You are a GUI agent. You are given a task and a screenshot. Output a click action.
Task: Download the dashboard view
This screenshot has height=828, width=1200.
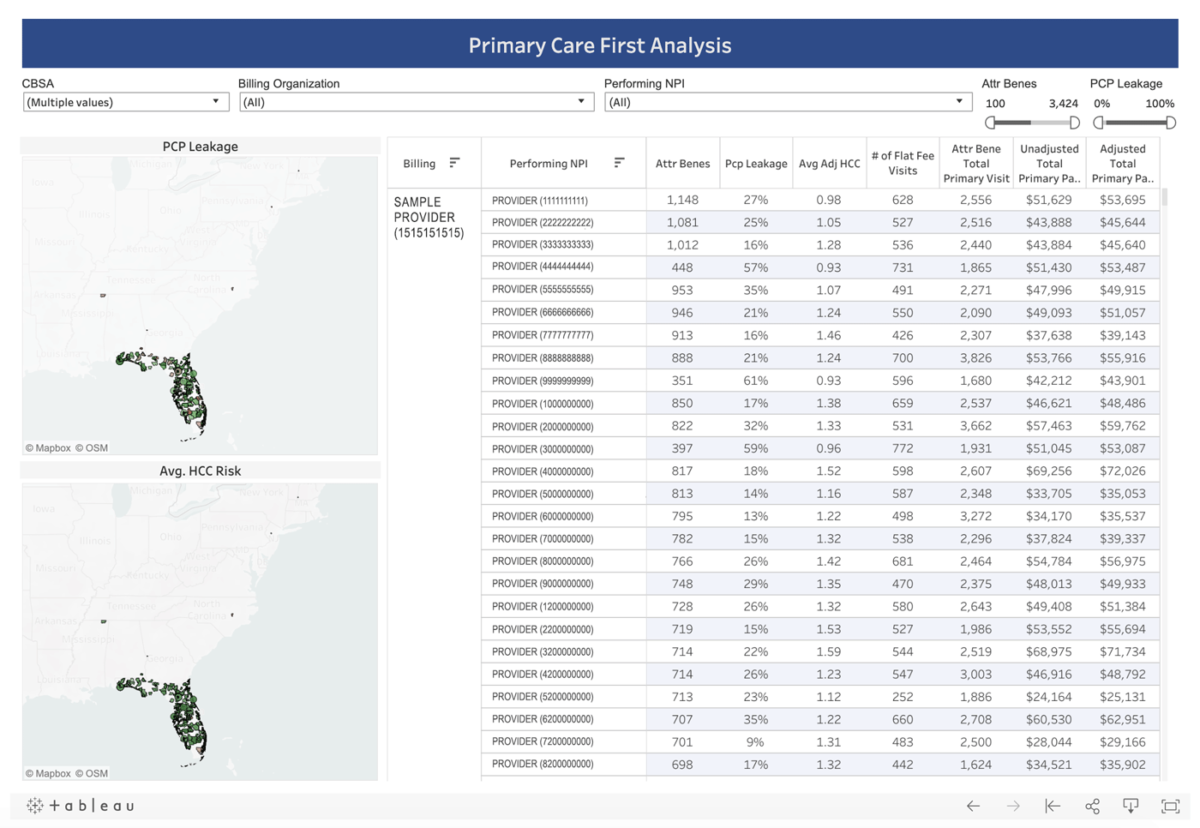[x=1131, y=806]
